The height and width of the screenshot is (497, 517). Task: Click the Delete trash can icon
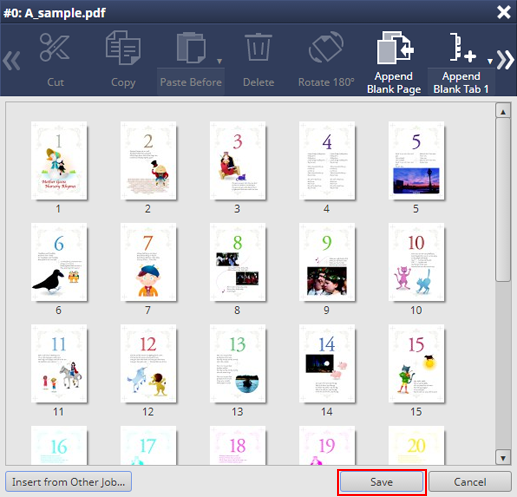(258, 47)
